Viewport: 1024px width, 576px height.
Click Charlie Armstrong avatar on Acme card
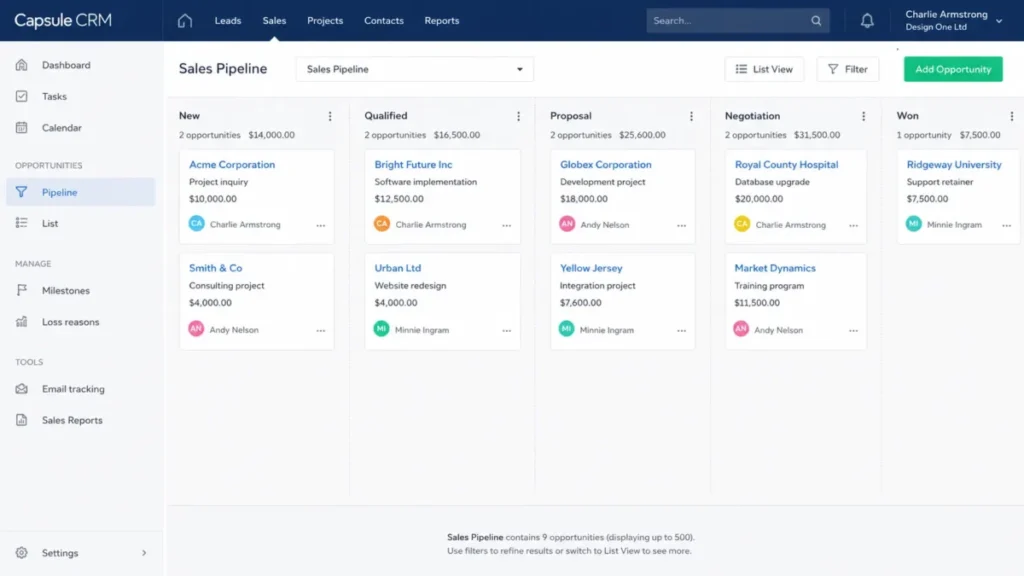pos(197,223)
